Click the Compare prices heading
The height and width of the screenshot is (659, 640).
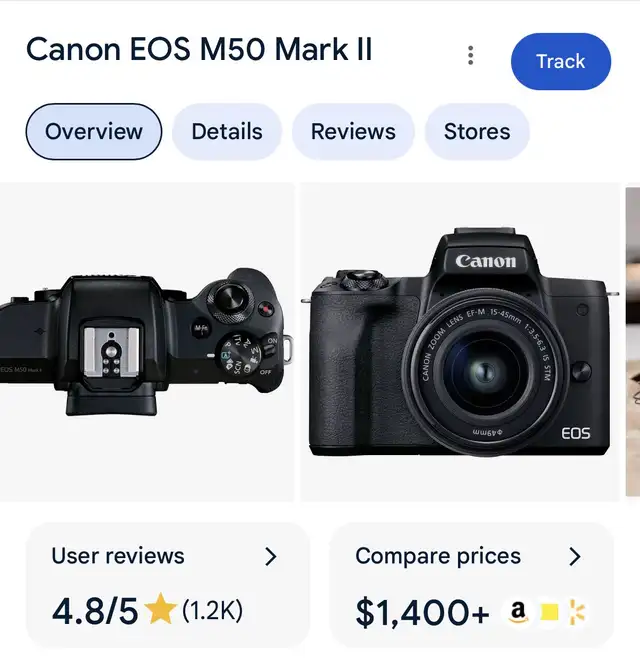click(x=438, y=556)
